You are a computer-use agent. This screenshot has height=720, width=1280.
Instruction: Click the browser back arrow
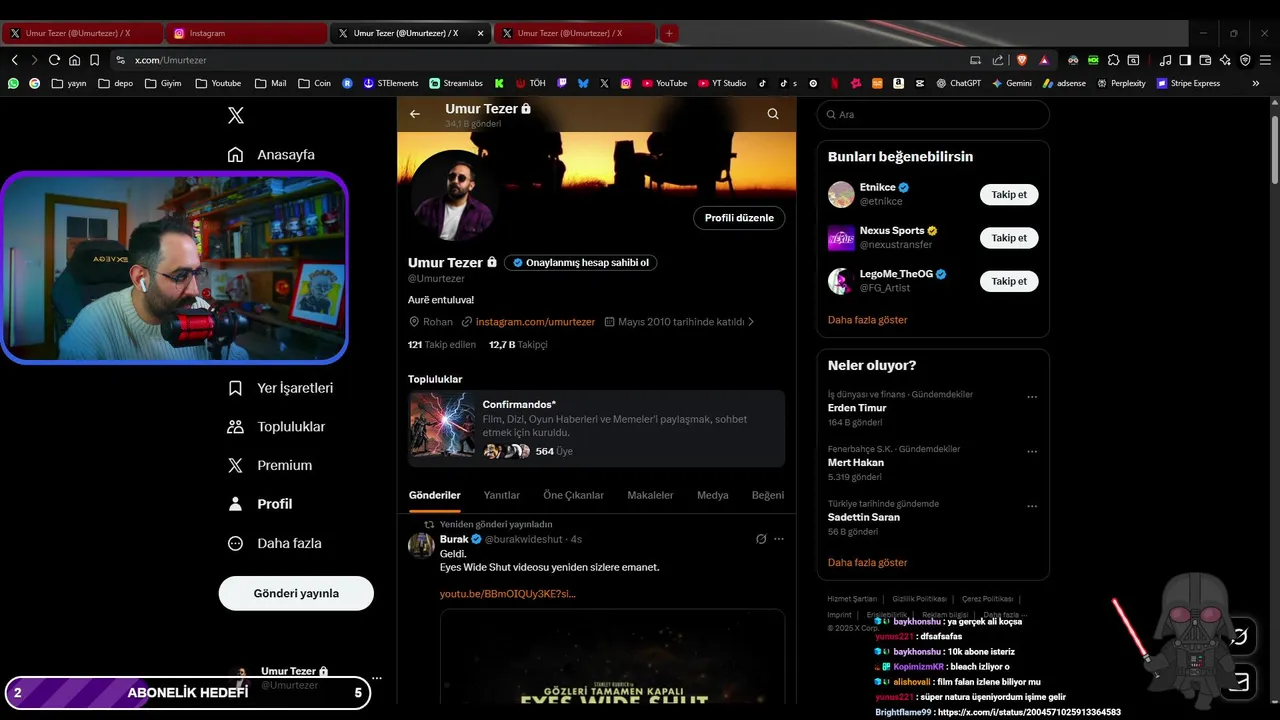point(14,60)
